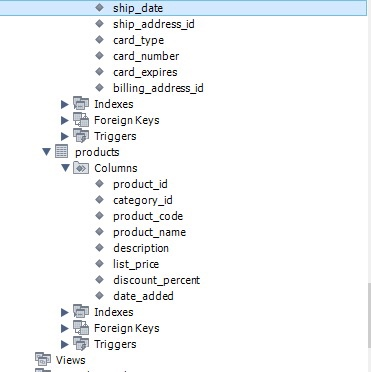
Task: Expand the Foreign Keys node above the products table
Action: pyautogui.click(x=65, y=120)
